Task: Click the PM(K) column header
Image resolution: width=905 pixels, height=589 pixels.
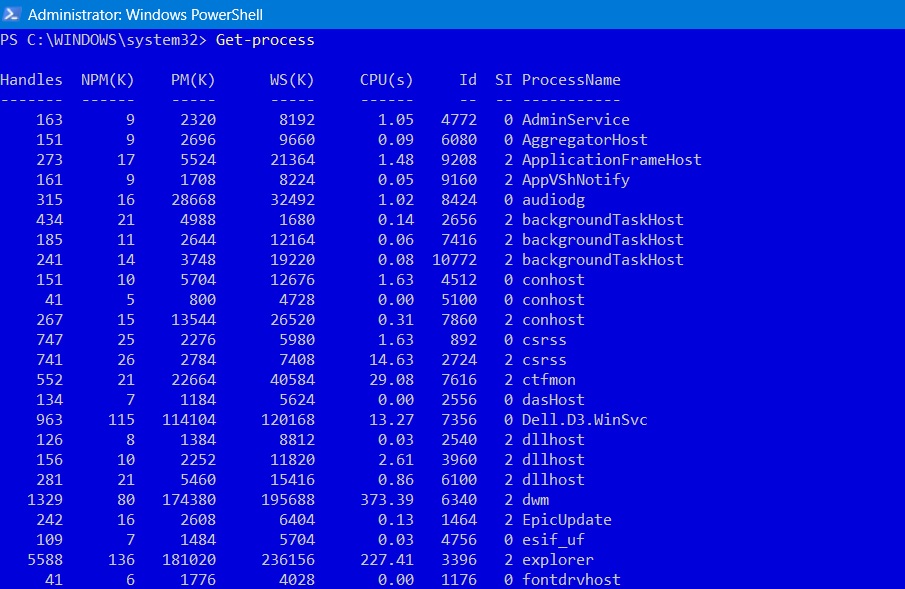Action: click(192, 80)
